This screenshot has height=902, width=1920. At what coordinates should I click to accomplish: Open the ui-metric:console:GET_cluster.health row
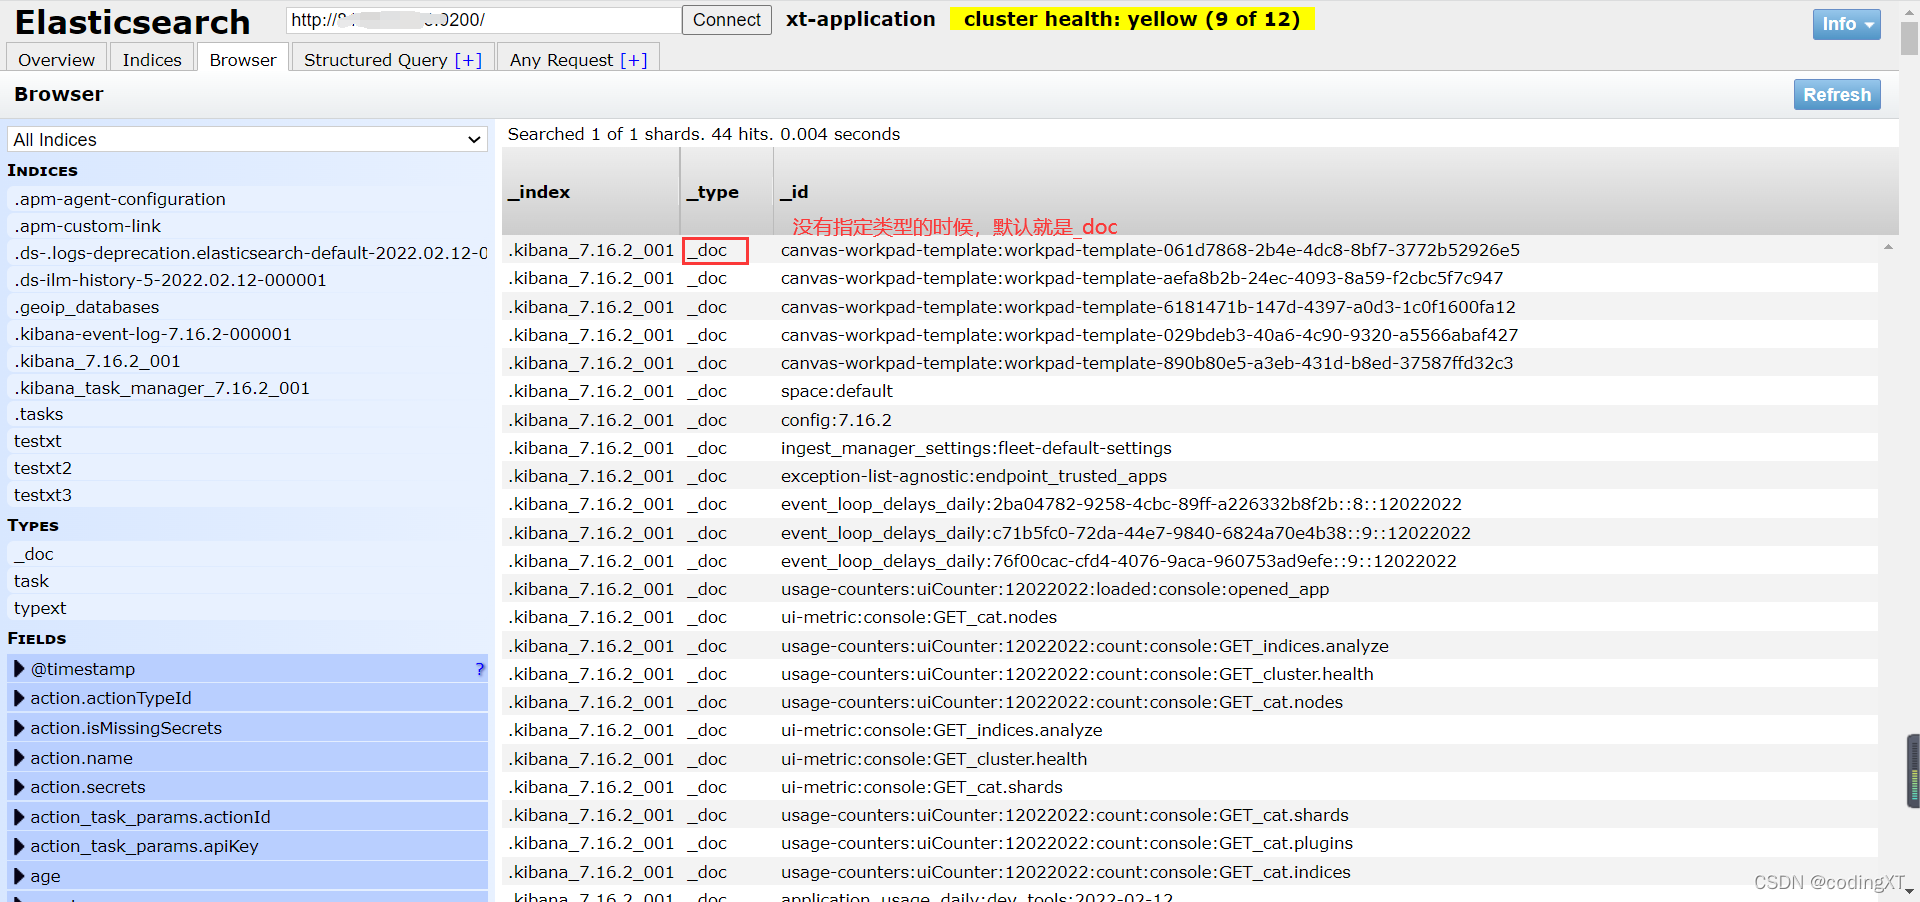(x=1190, y=759)
